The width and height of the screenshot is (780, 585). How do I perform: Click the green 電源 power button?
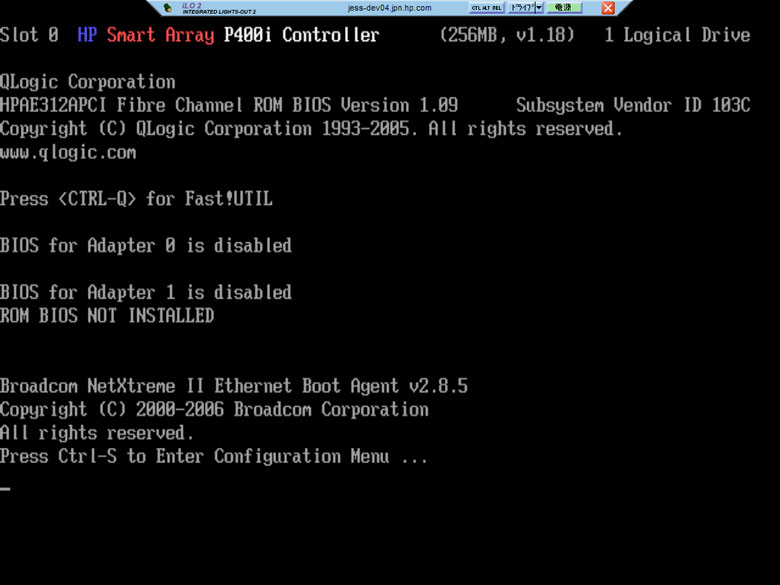pyautogui.click(x=564, y=8)
